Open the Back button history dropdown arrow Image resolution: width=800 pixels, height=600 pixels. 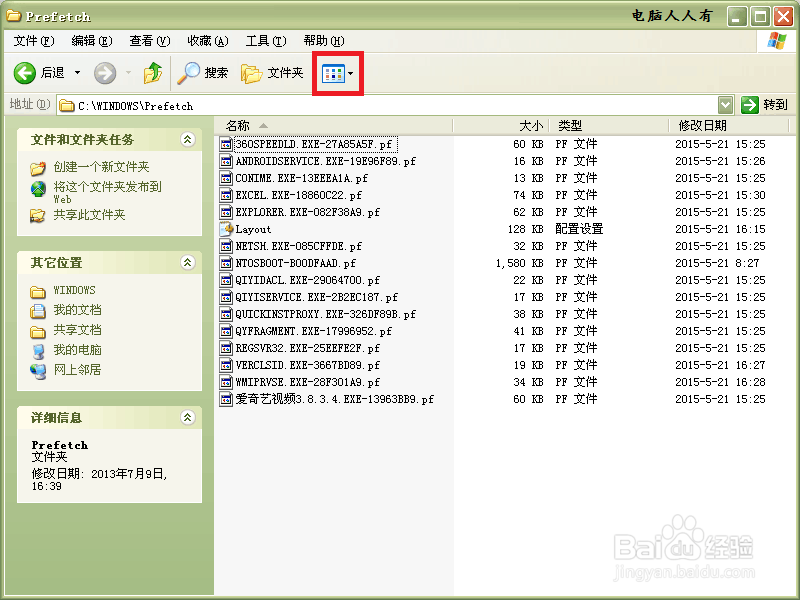pos(78,73)
